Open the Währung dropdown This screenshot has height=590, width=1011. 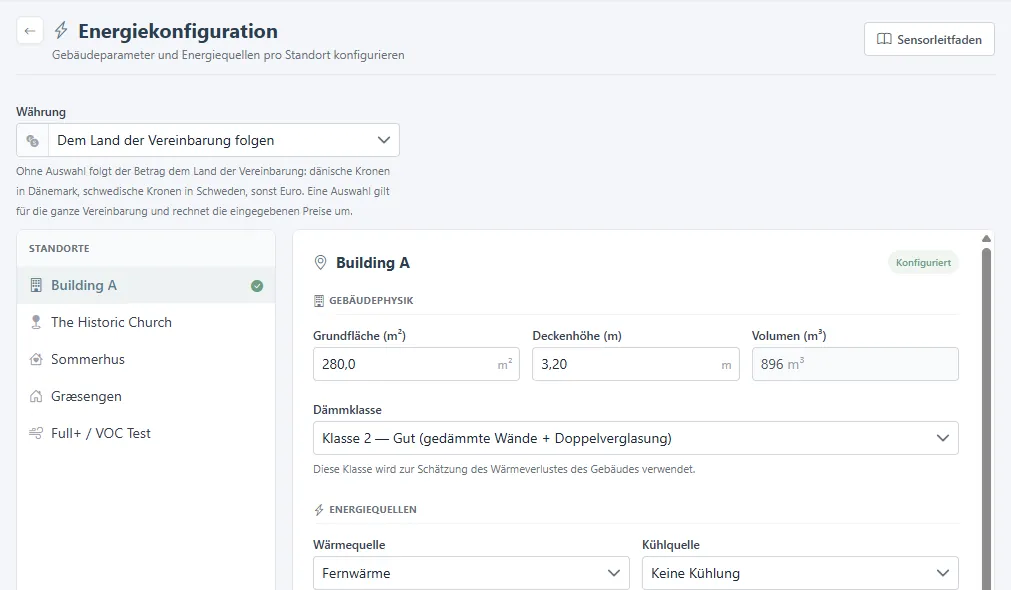(x=208, y=140)
